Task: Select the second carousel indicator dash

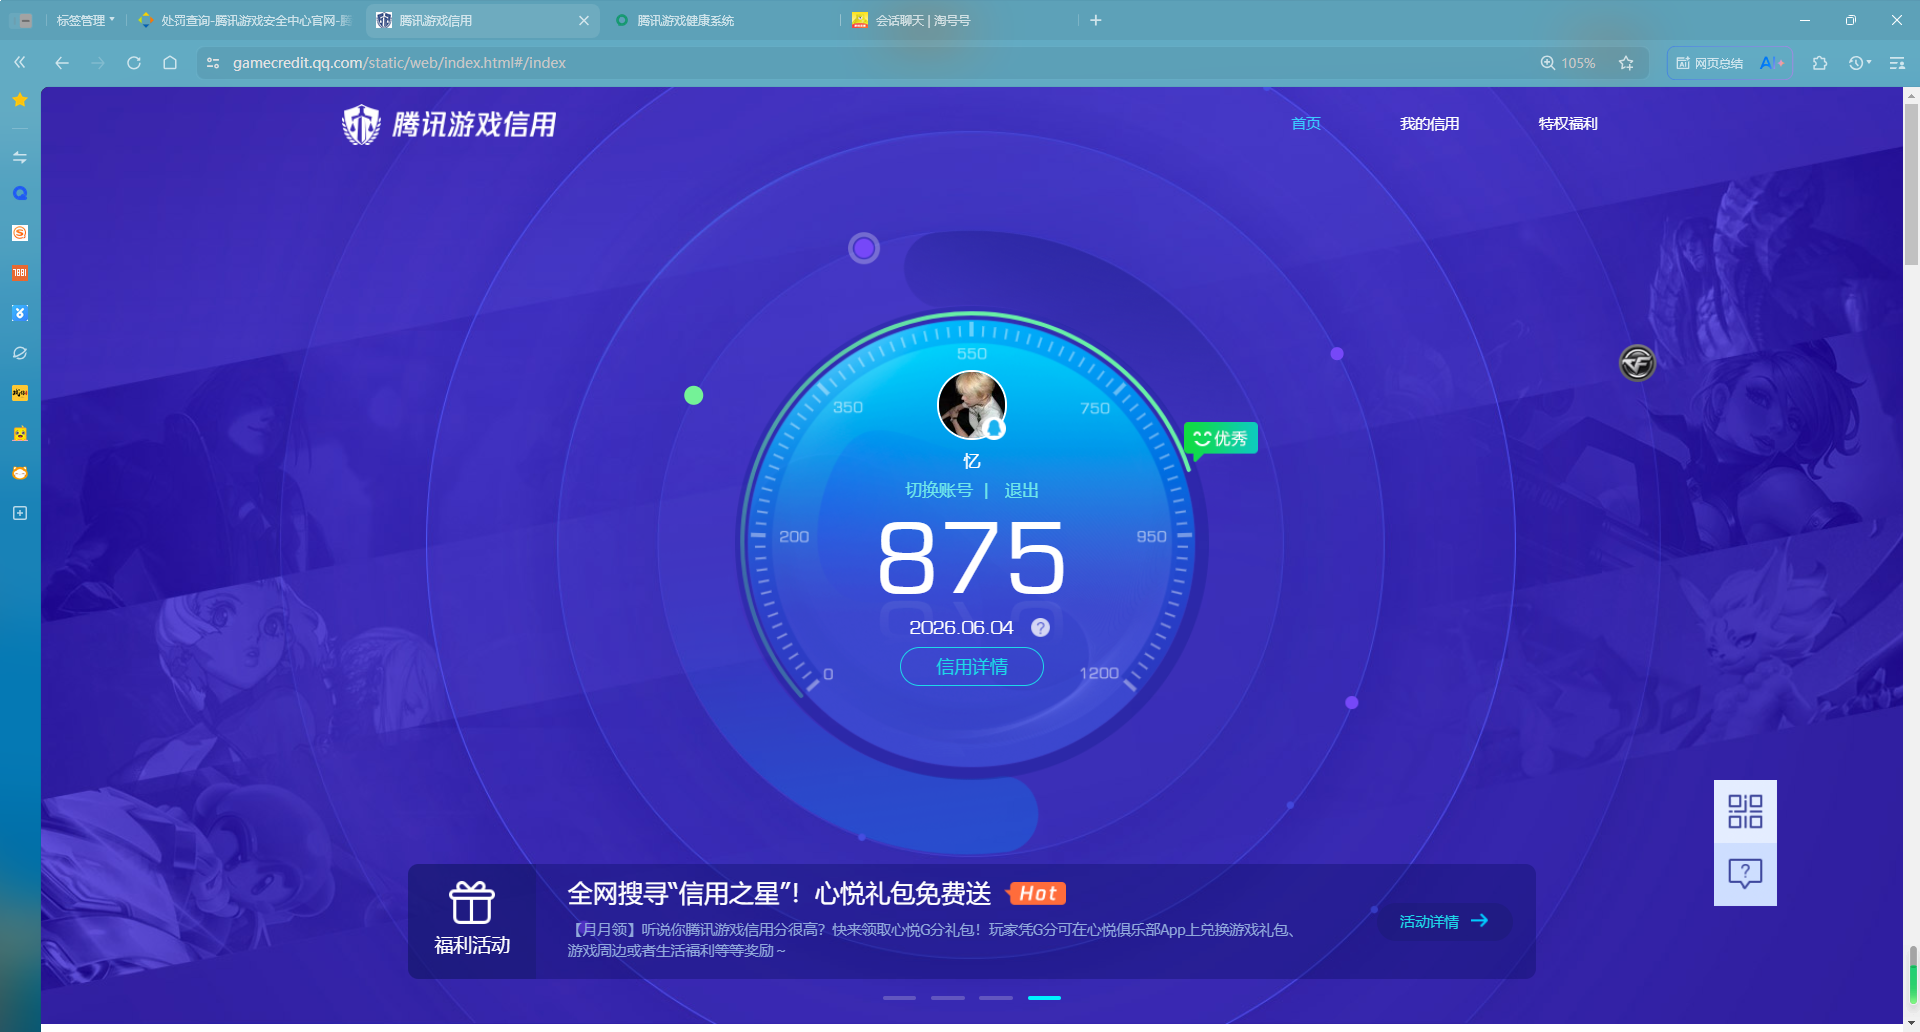Action: tap(948, 997)
